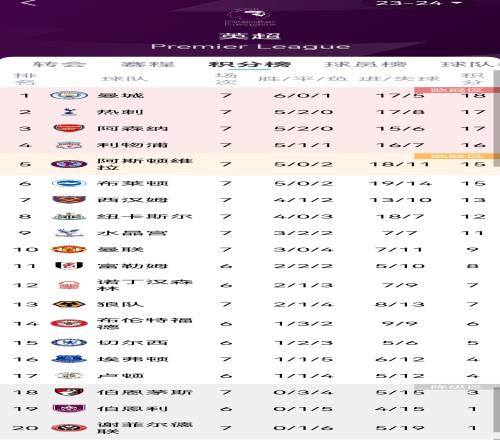Open the 赛程 tab
Screen dimensions: 500x440
[x=148, y=64]
